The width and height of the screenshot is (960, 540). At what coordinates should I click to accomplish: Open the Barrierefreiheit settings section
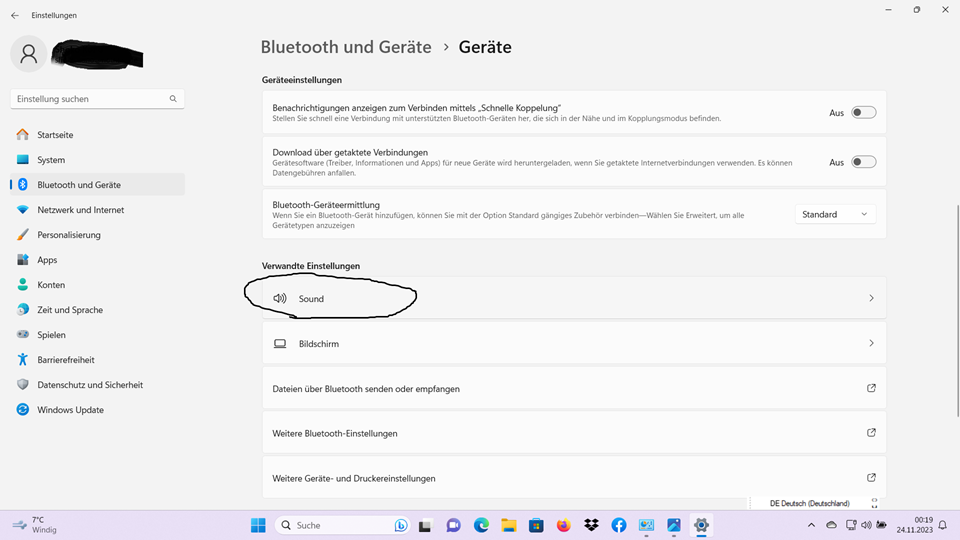(65, 360)
